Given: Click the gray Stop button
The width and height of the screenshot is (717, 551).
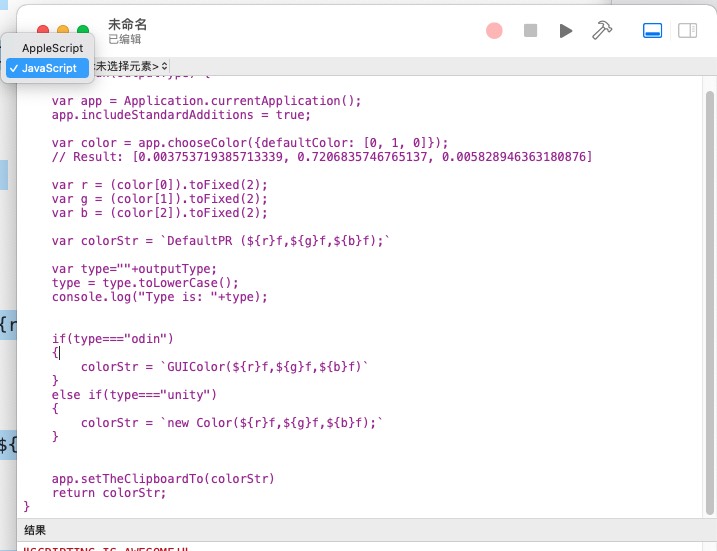Looking at the screenshot, I should coord(530,31).
